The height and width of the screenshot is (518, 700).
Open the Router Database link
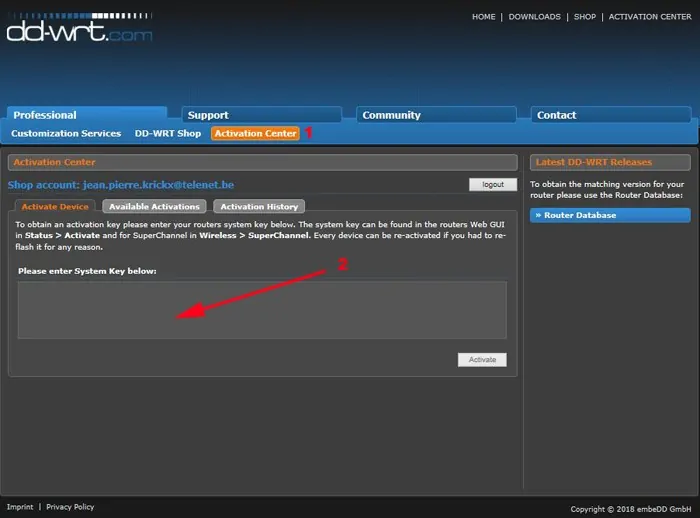610,215
